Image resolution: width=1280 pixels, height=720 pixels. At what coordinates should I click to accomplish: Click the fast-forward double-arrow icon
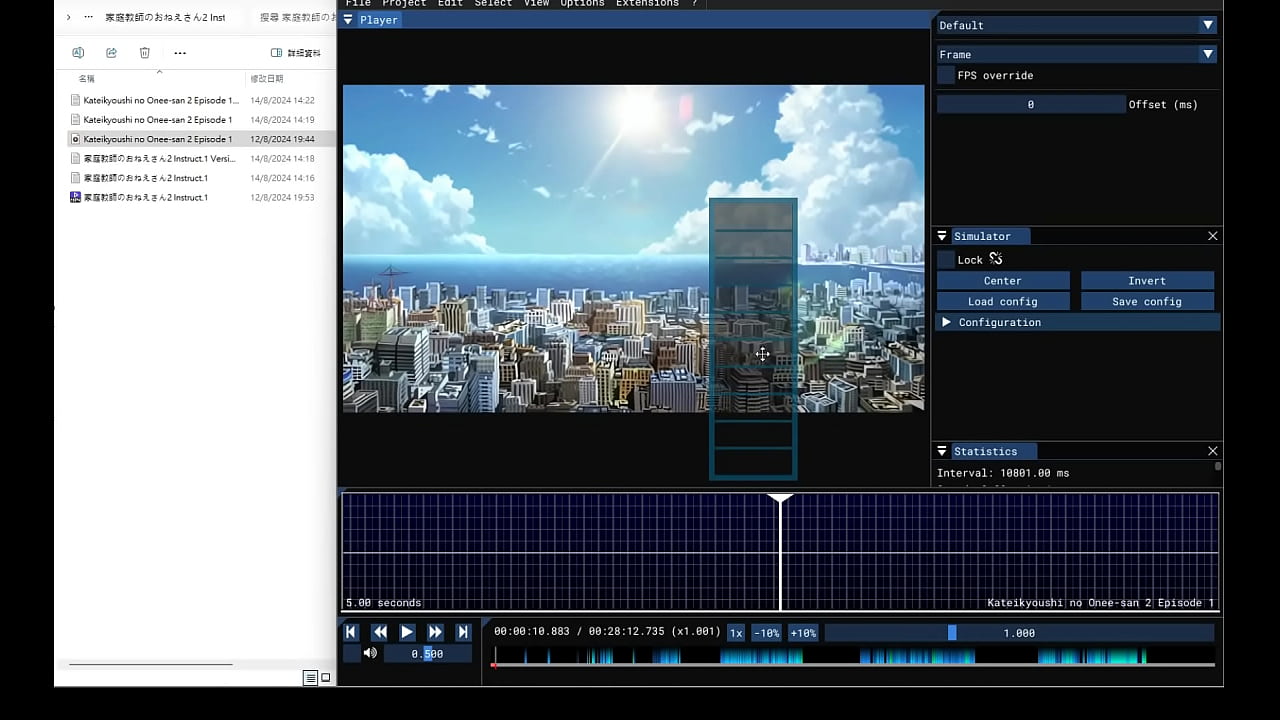click(x=435, y=632)
